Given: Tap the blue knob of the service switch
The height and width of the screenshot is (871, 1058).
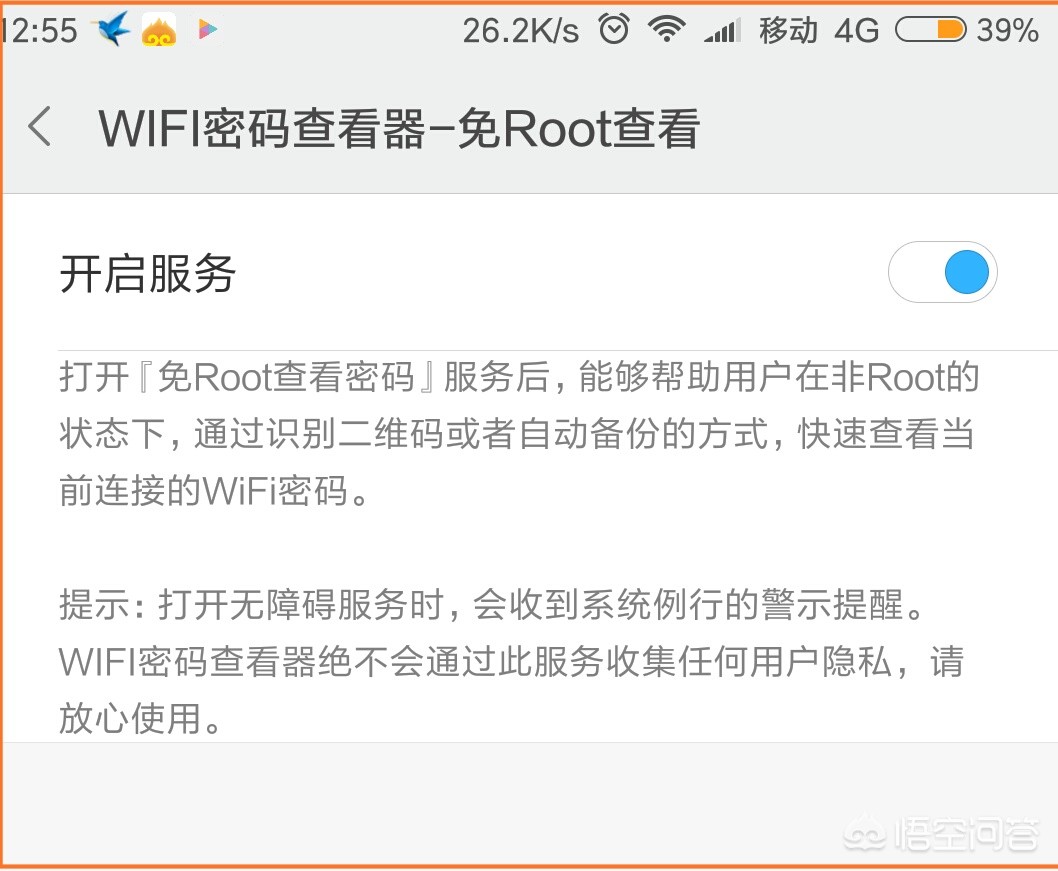Looking at the screenshot, I should 967,272.
